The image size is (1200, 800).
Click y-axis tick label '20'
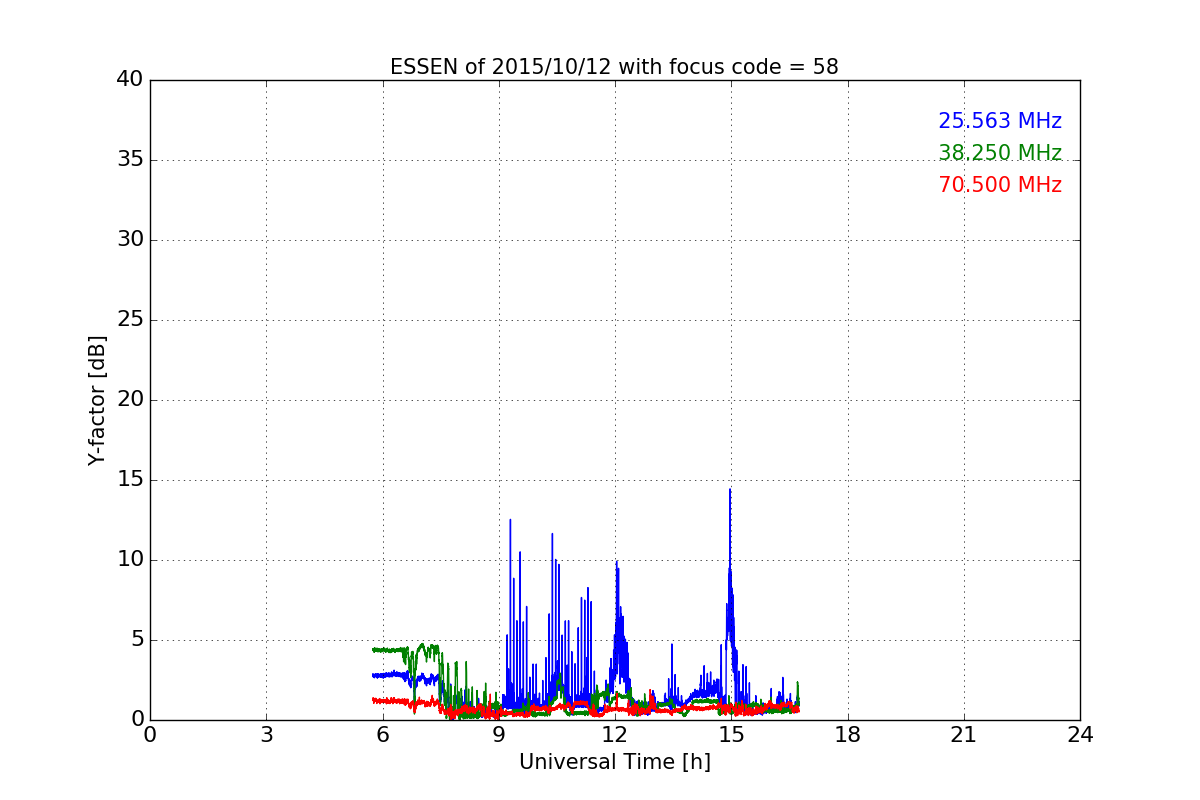(130, 400)
